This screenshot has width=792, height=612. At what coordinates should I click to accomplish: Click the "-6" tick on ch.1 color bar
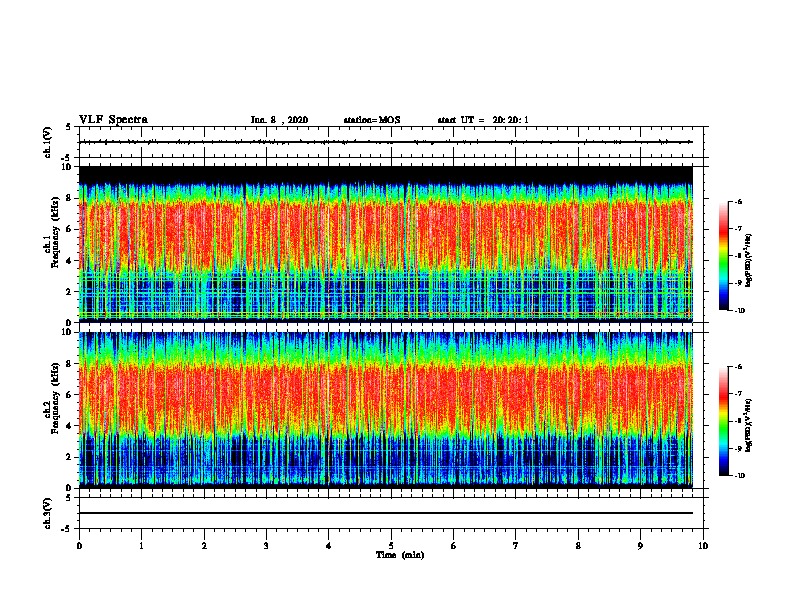pyautogui.click(x=738, y=202)
